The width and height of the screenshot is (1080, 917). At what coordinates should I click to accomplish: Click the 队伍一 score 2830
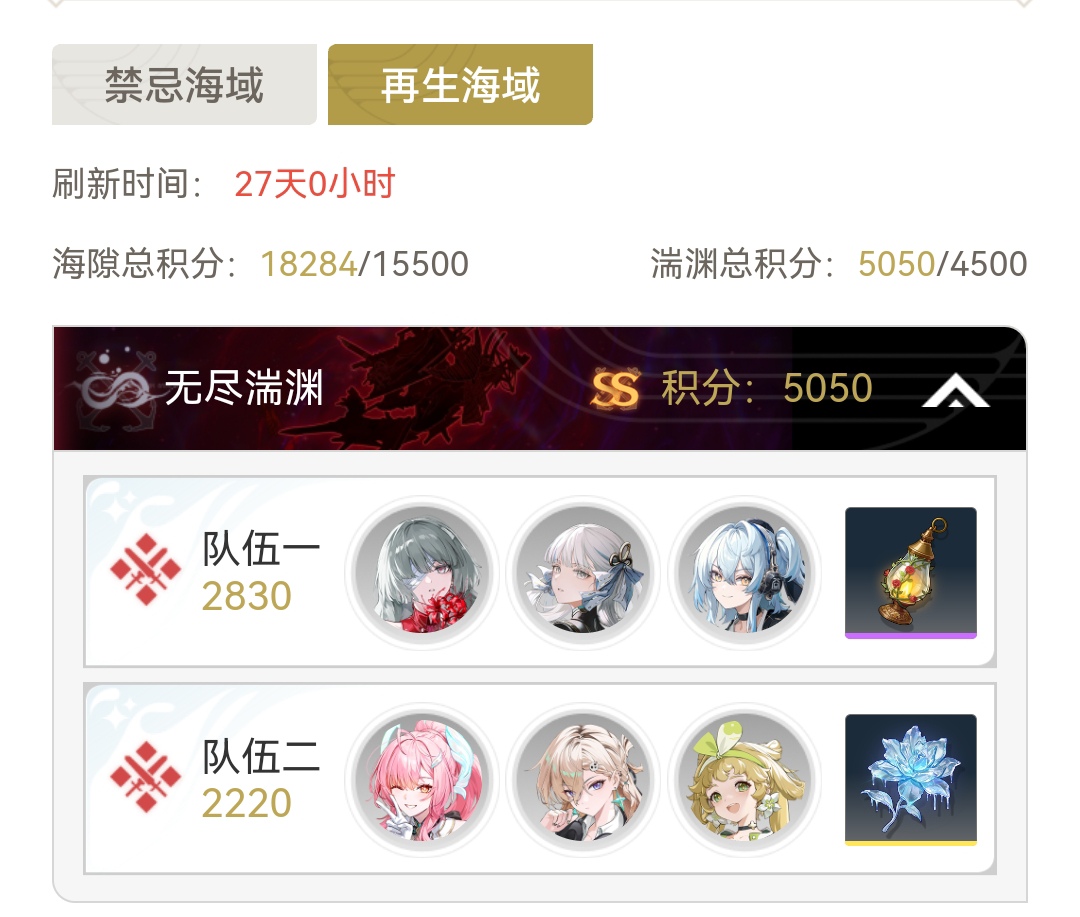[247, 596]
